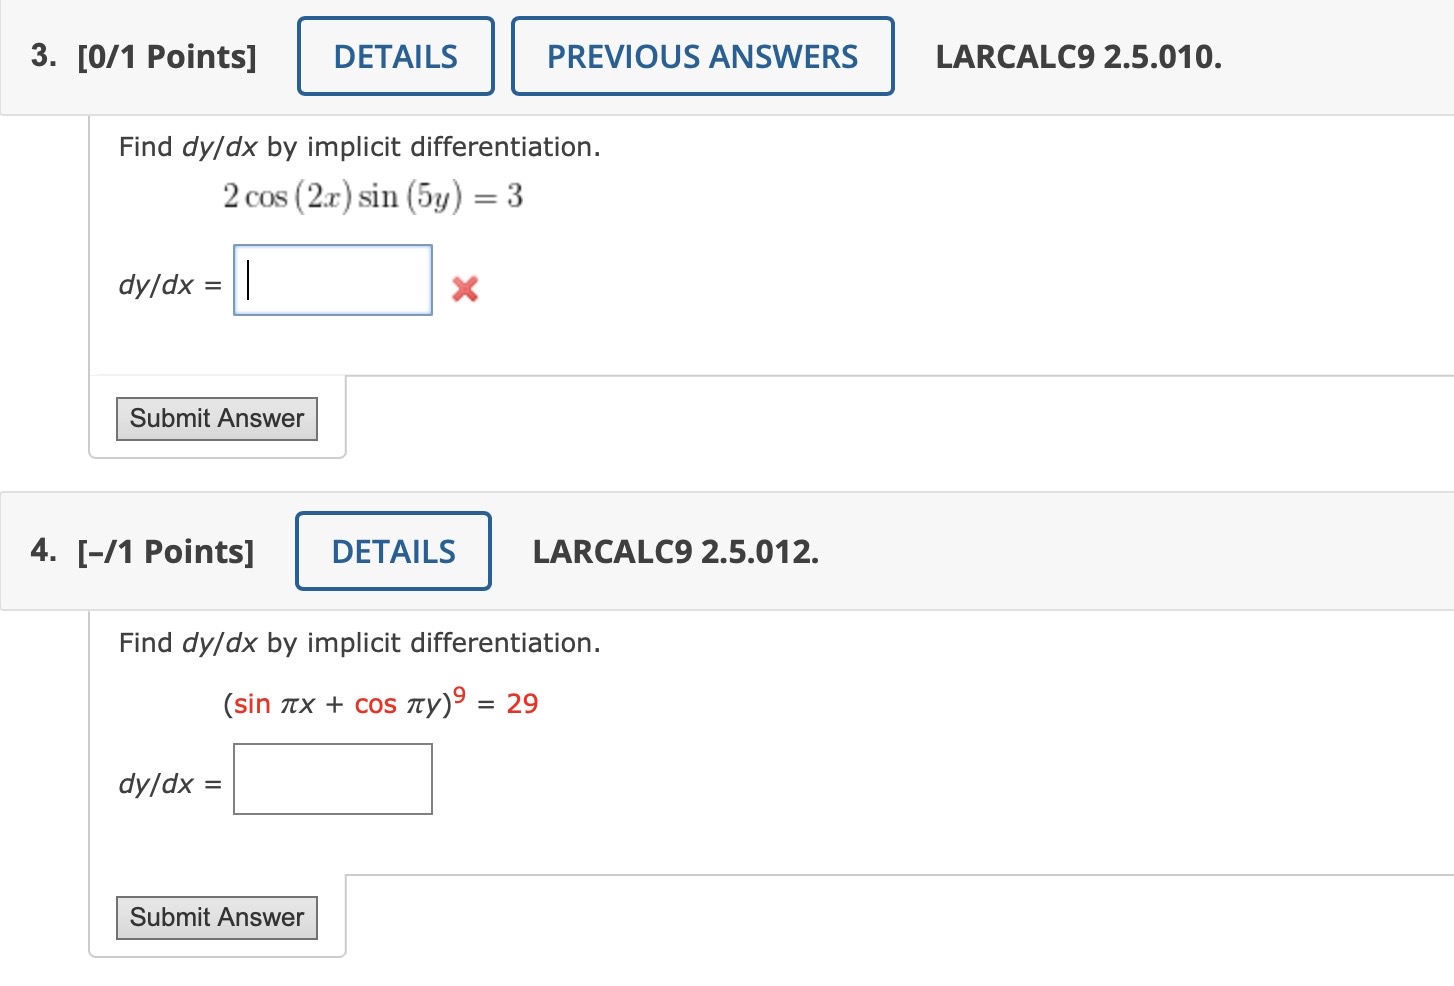Click the dy/dx answer field for question 4
Screen dimensions: 1454x986
point(332,779)
